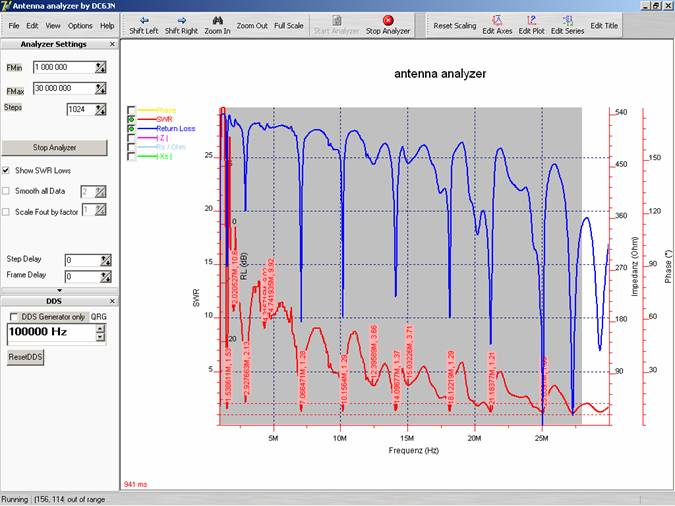Click the red Stop Analyzer toolbar icon

click(x=387, y=19)
